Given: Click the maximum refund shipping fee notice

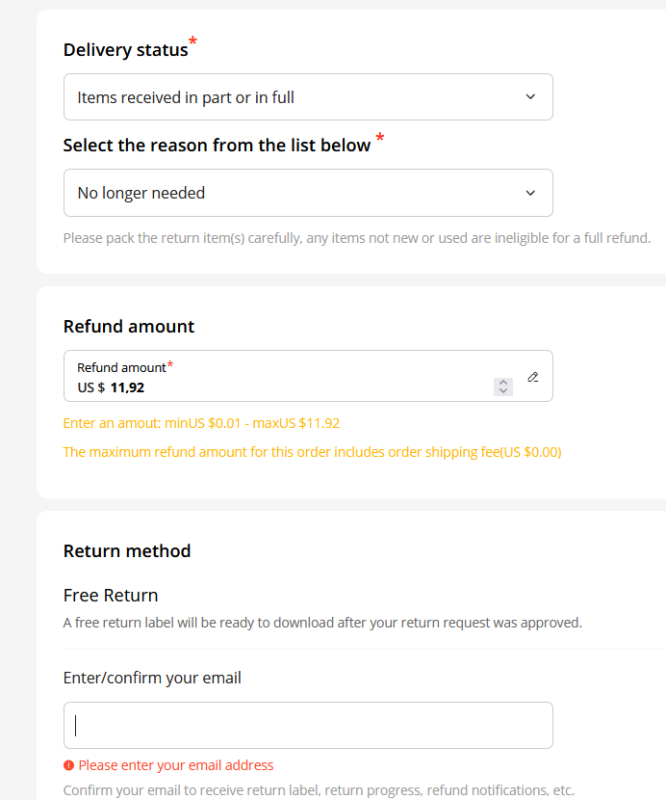Looking at the screenshot, I should (x=312, y=452).
